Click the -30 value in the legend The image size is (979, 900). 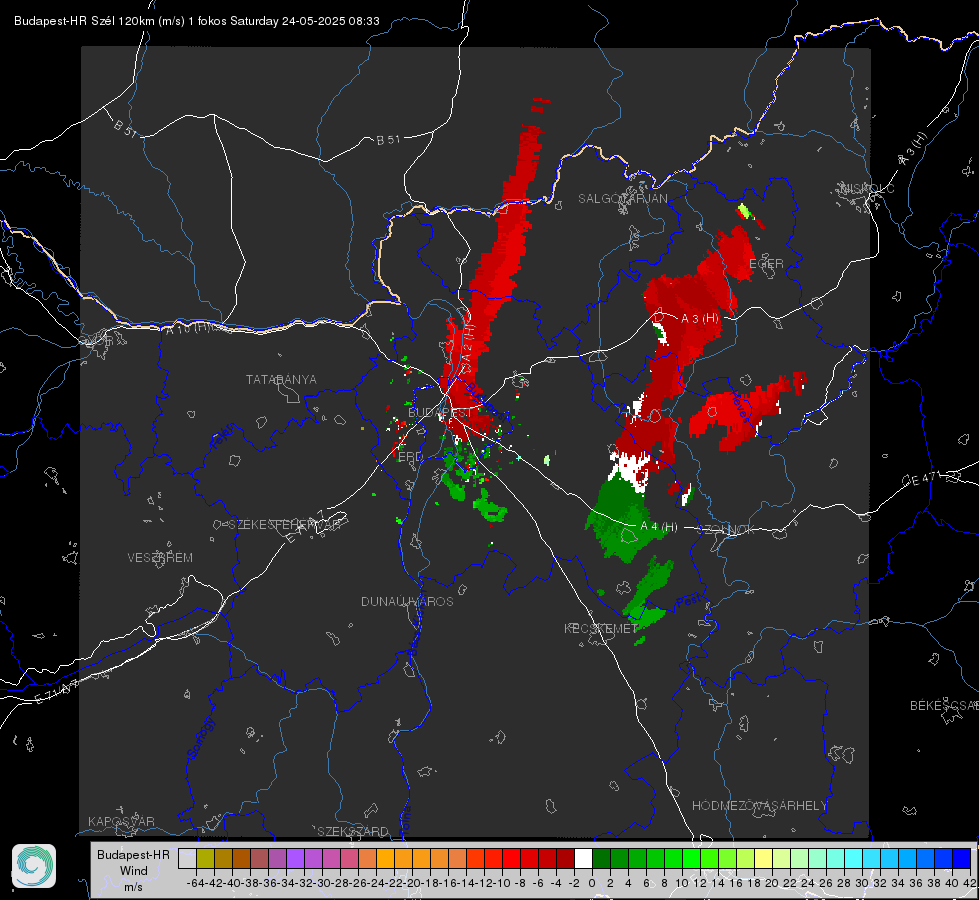click(322, 883)
